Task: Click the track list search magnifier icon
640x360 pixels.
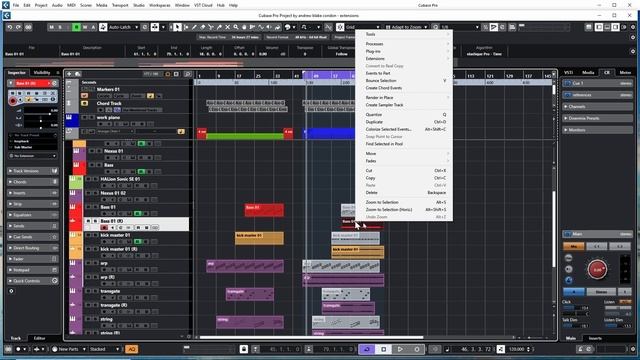Action: tap(188, 74)
